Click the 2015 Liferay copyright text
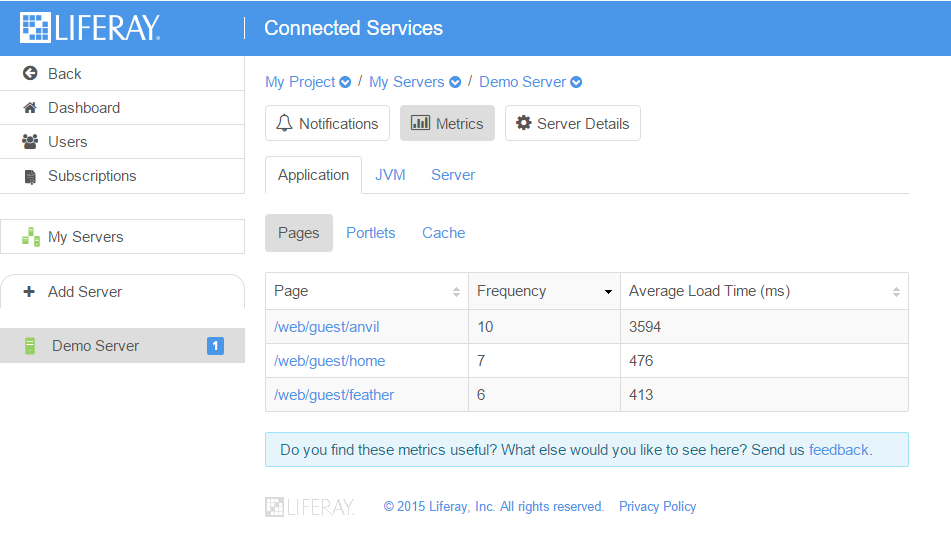 pyautogui.click(x=494, y=506)
